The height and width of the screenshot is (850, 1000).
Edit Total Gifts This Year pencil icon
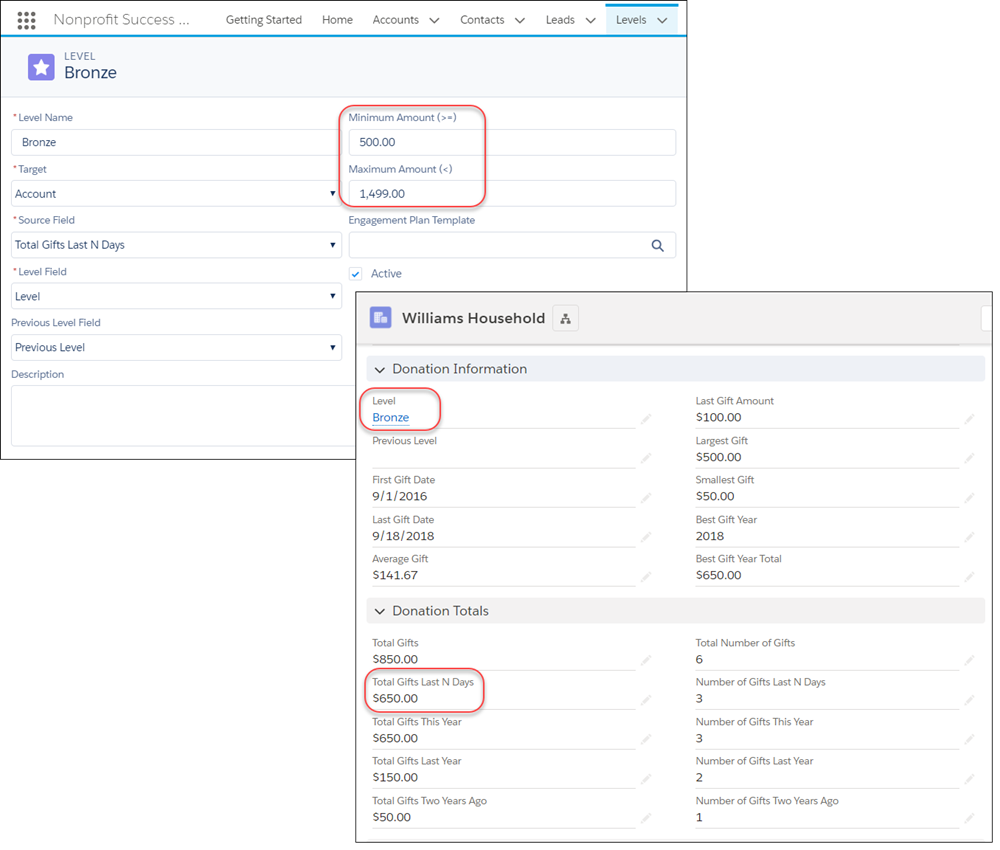point(645,739)
